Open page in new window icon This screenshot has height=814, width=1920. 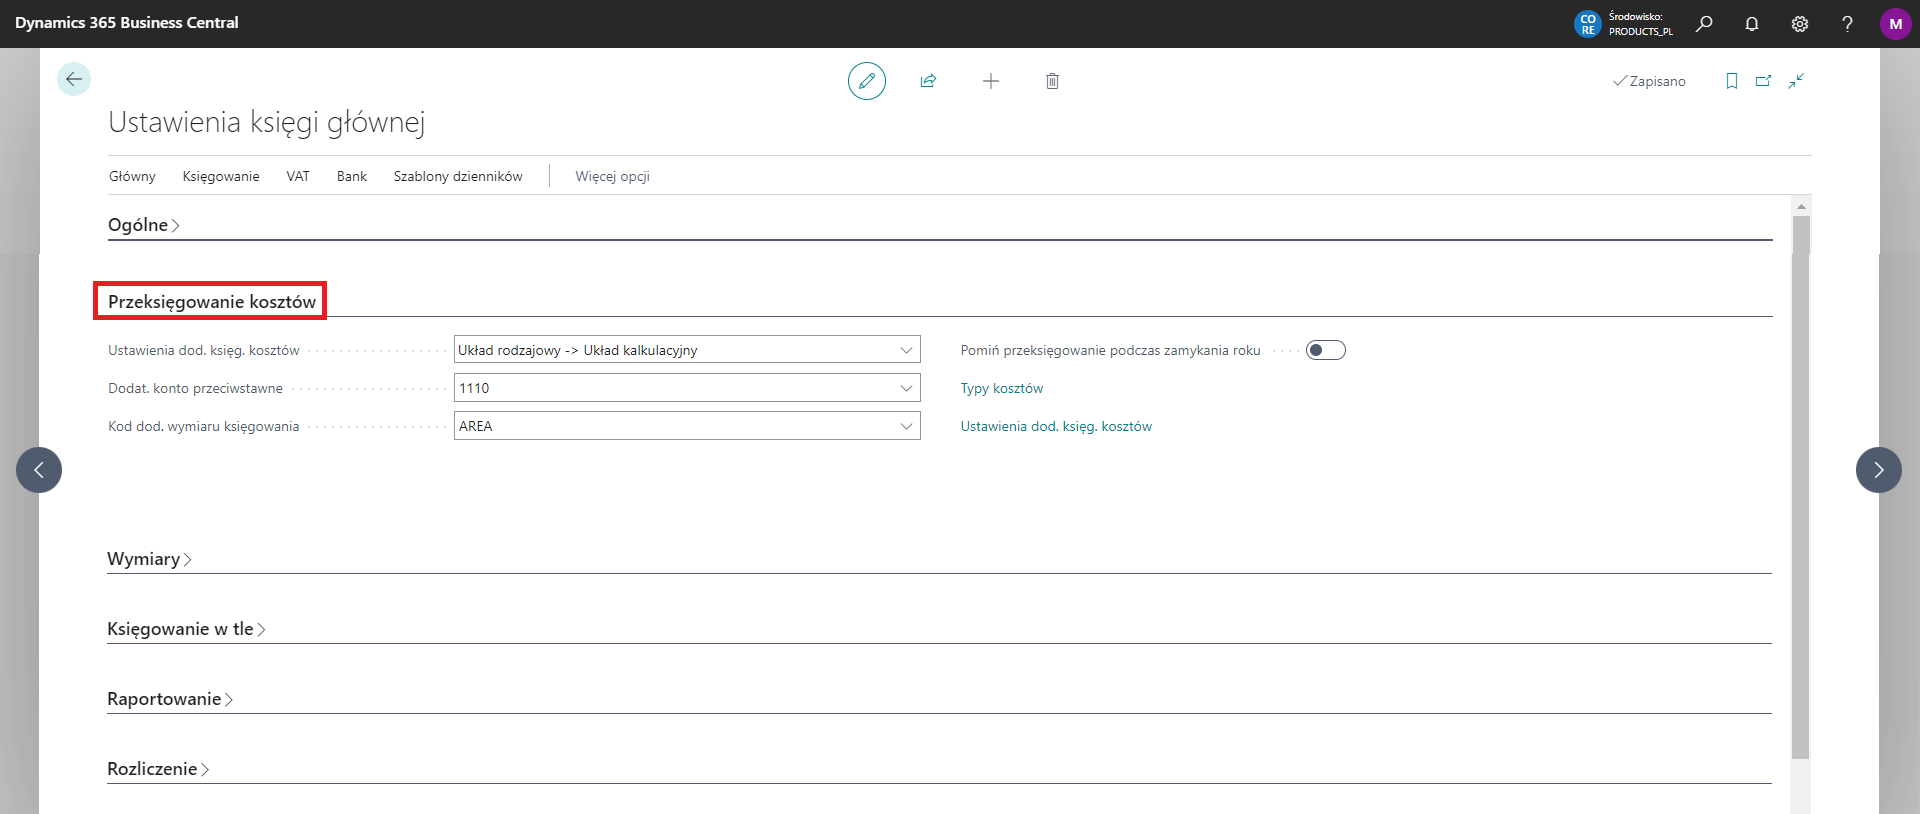1763,81
